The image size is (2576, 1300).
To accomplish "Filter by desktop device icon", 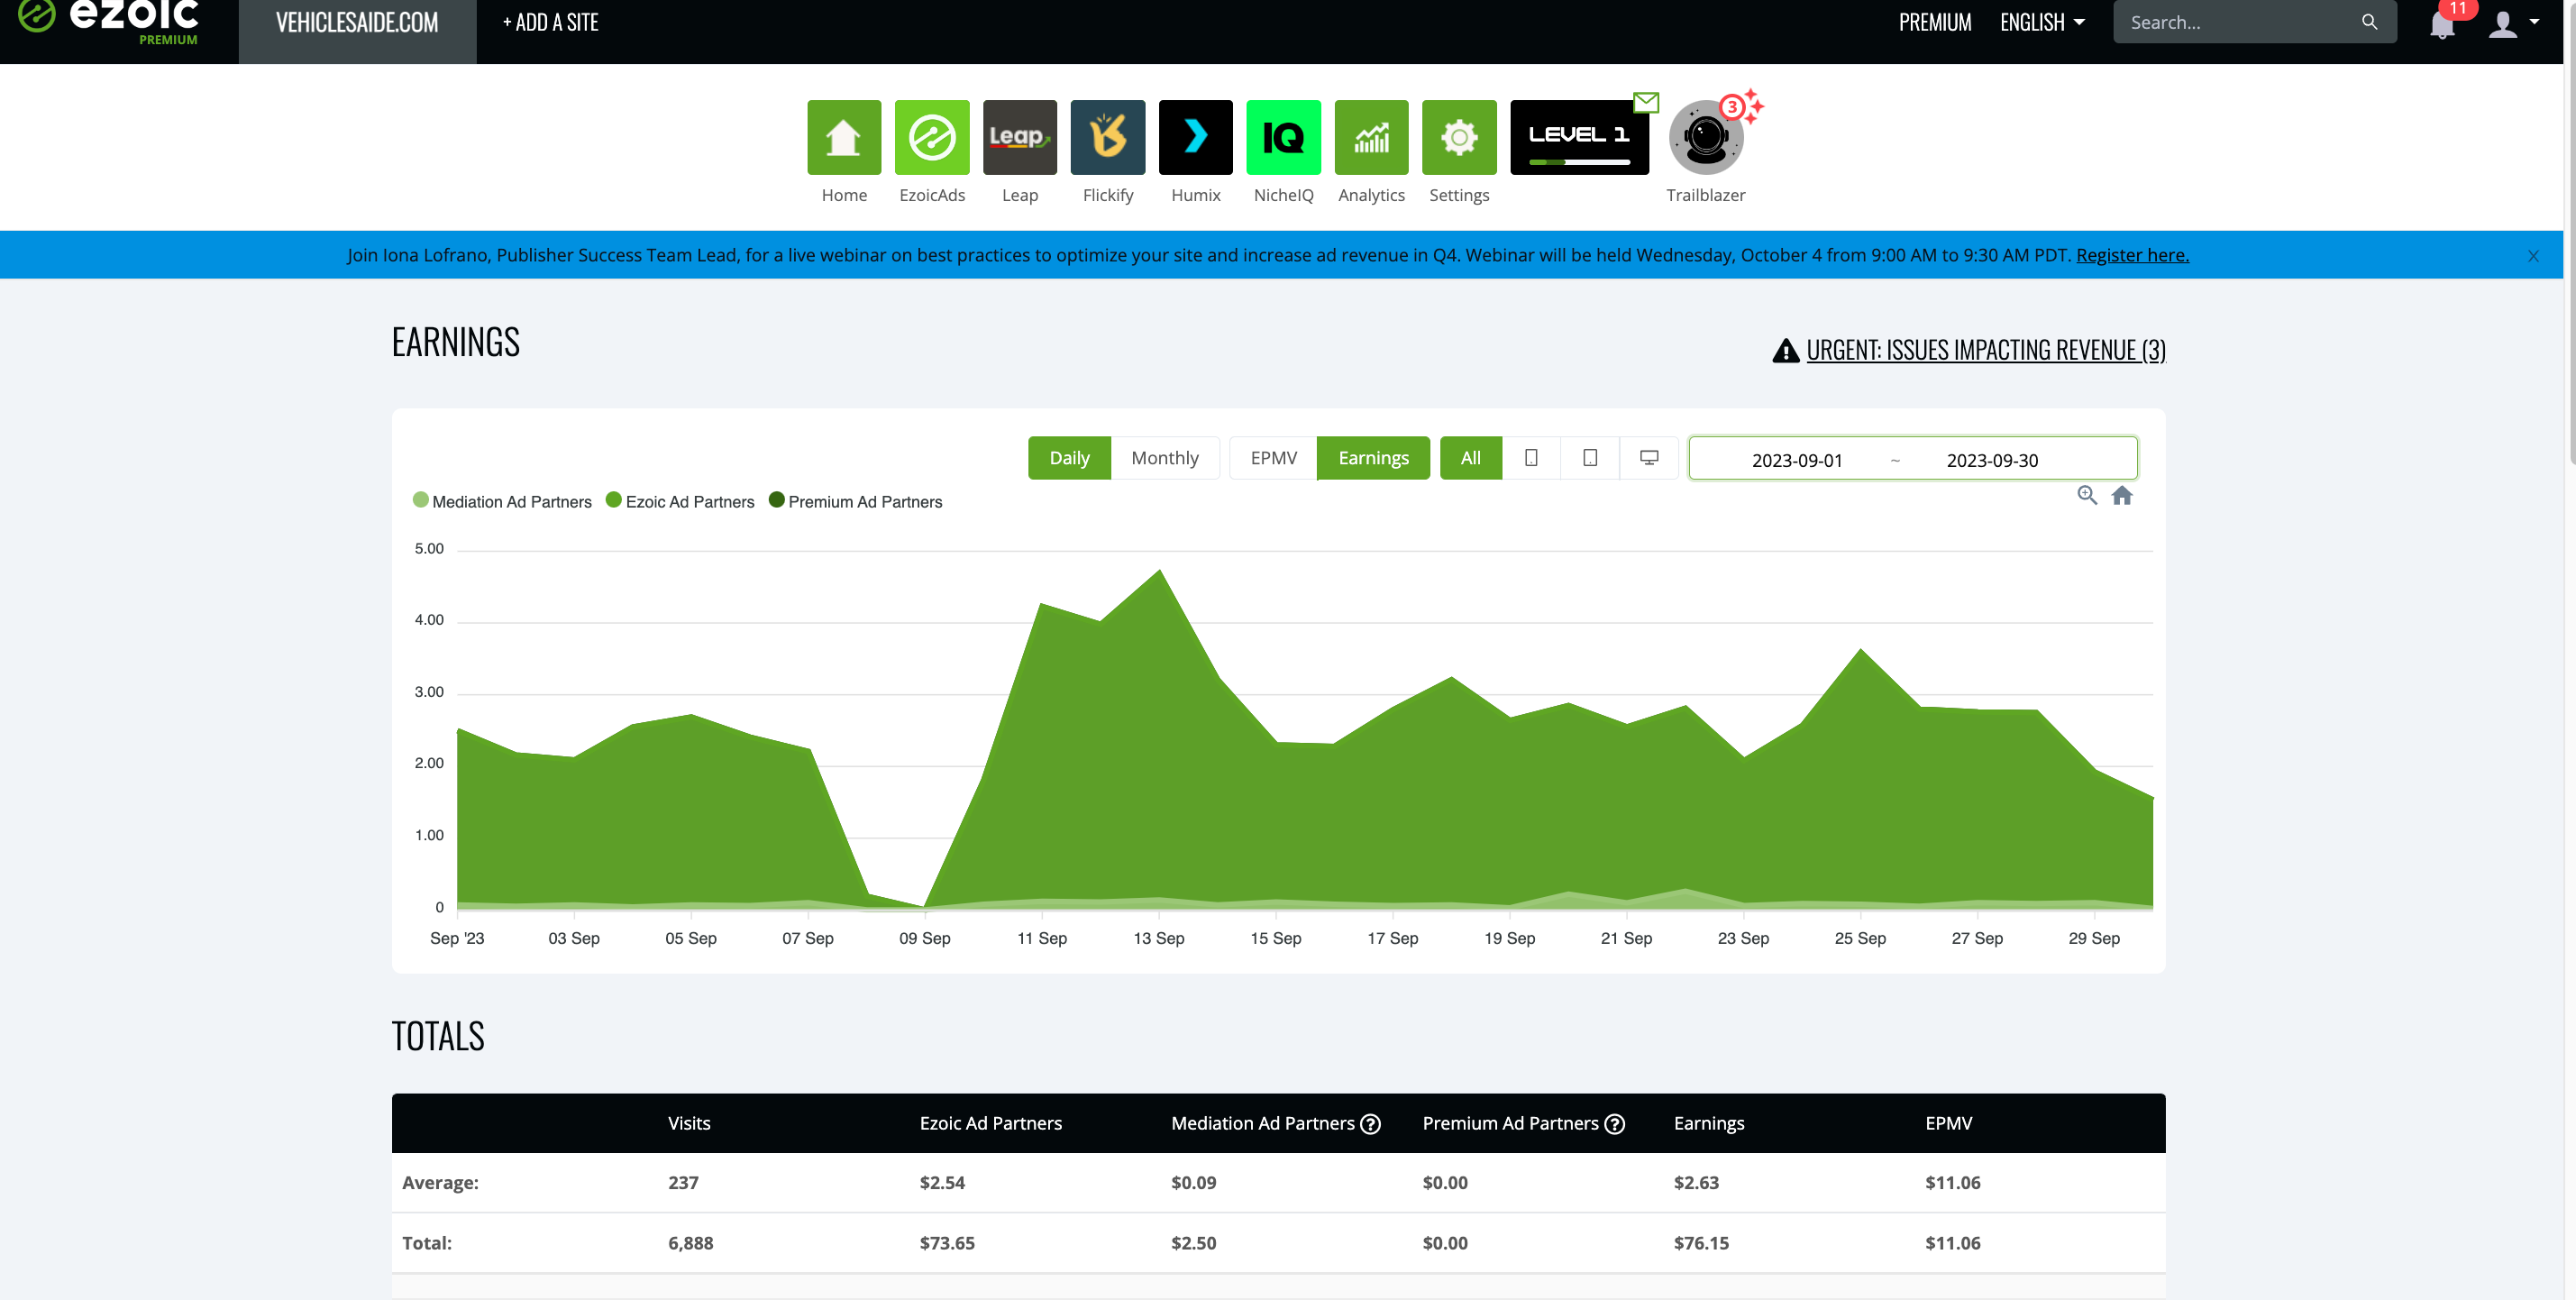I will (1648, 458).
